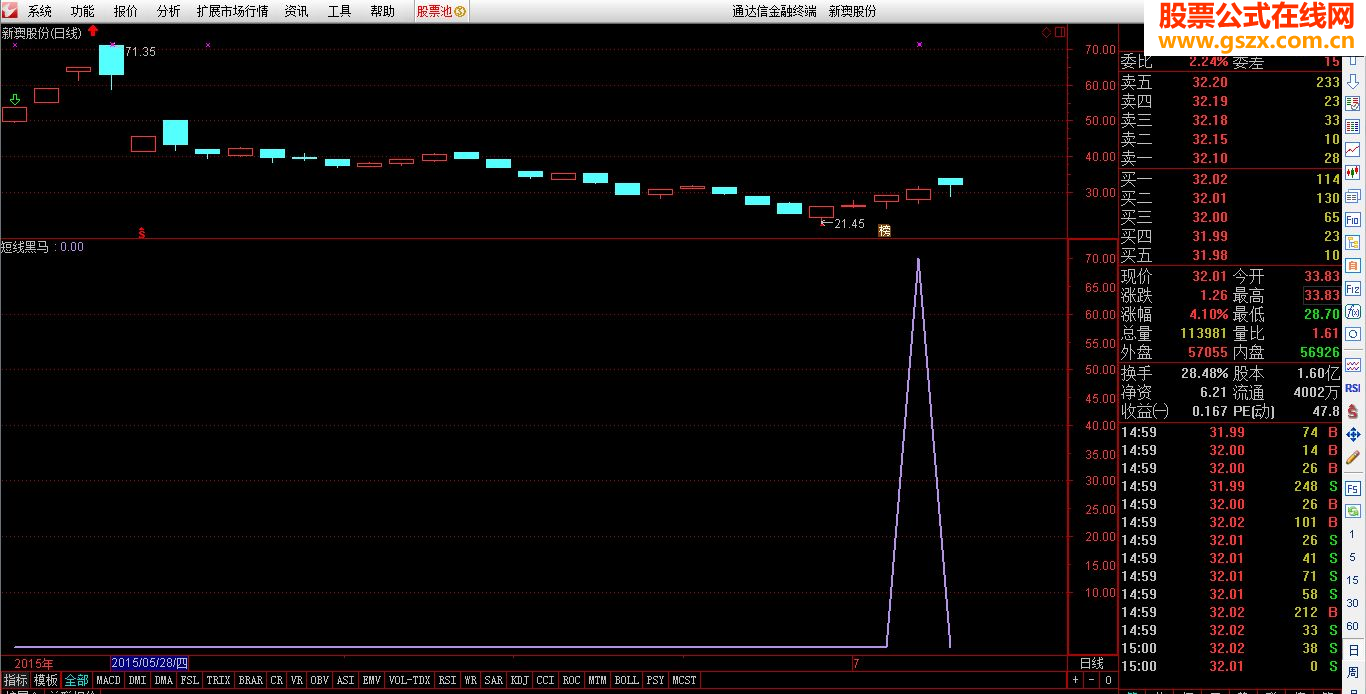Open the 扩展市场行情 menu
This screenshot has height=694, width=1366.
point(233,11)
